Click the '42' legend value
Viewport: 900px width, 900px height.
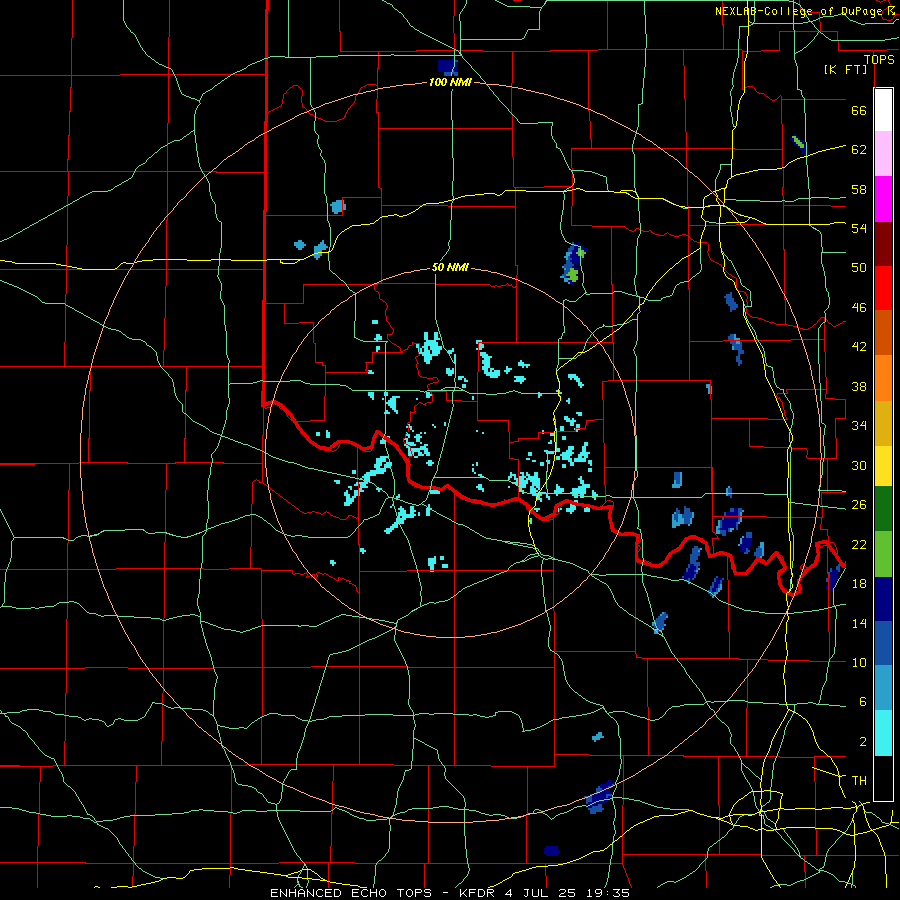859,347
